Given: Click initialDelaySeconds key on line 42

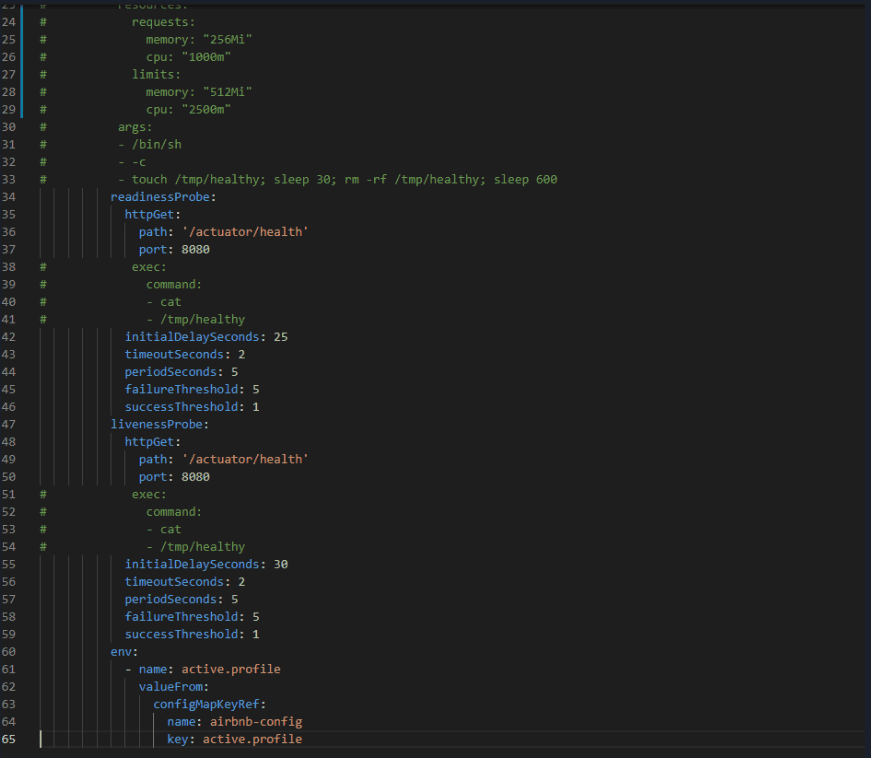Looking at the screenshot, I should [x=192, y=337].
